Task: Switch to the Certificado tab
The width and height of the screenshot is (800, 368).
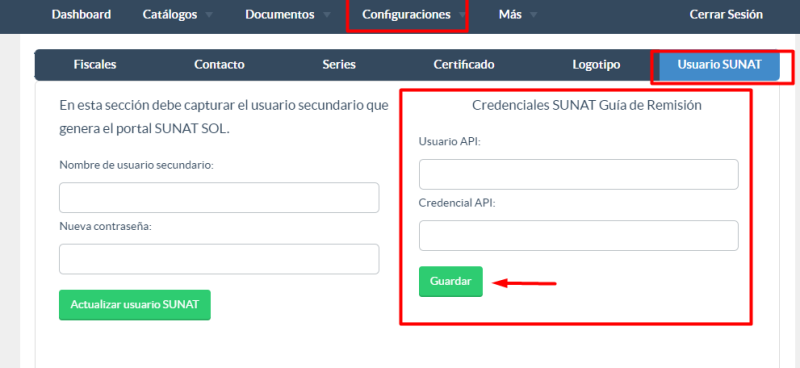Action: tap(464, 65)
